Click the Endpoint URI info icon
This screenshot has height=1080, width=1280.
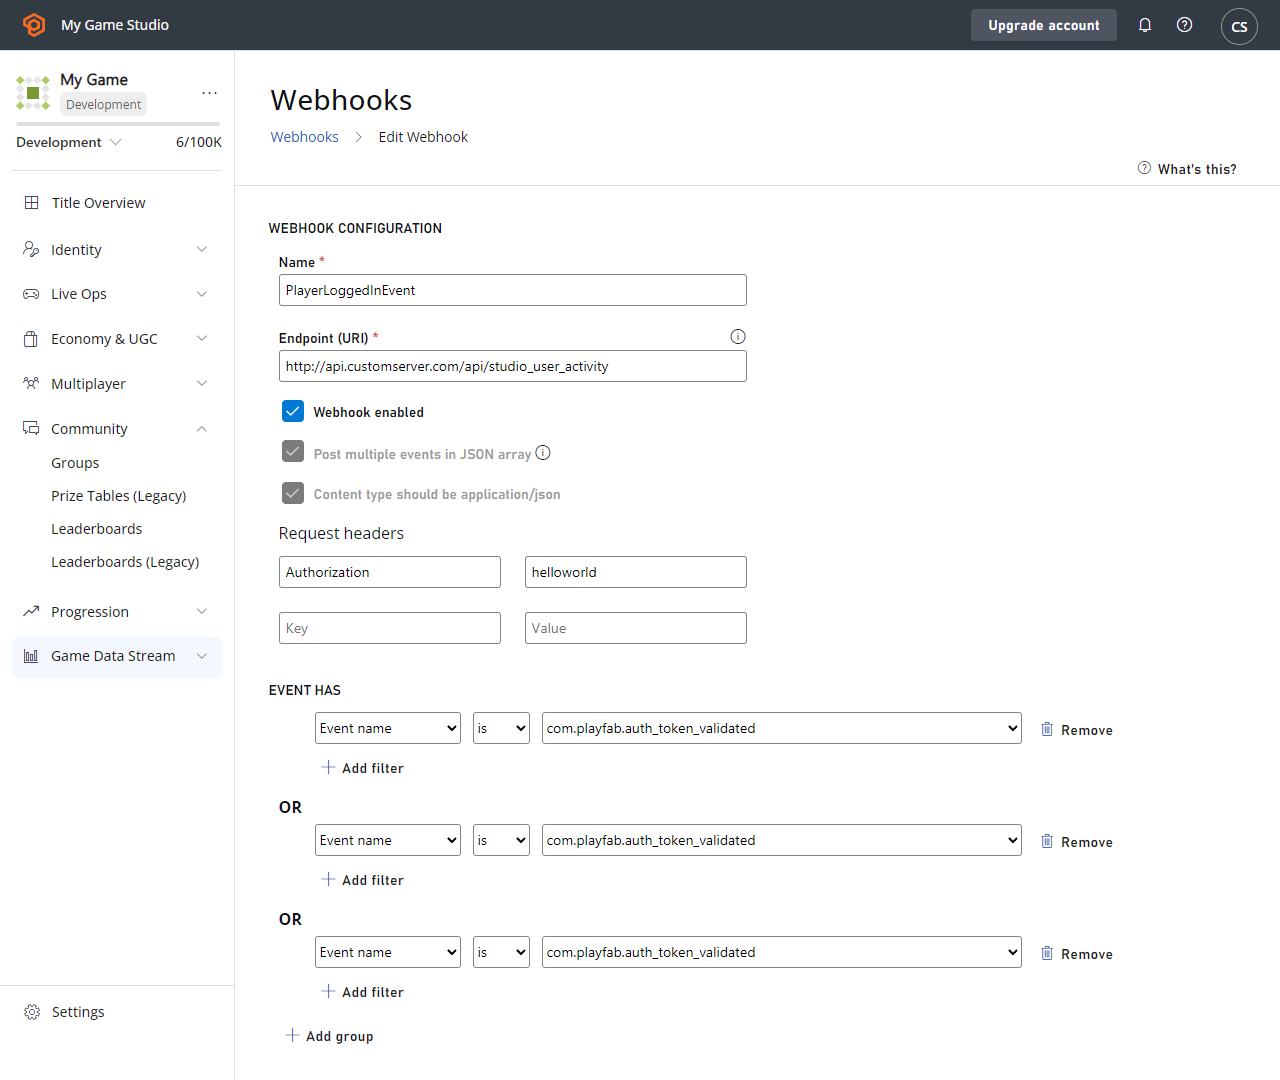(x=738, y=337)
